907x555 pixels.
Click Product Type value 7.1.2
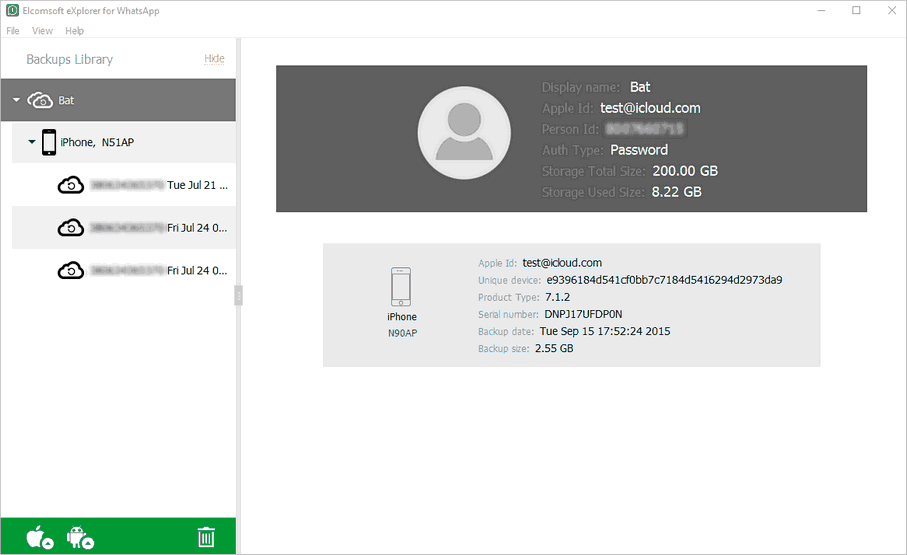point(558,297)
